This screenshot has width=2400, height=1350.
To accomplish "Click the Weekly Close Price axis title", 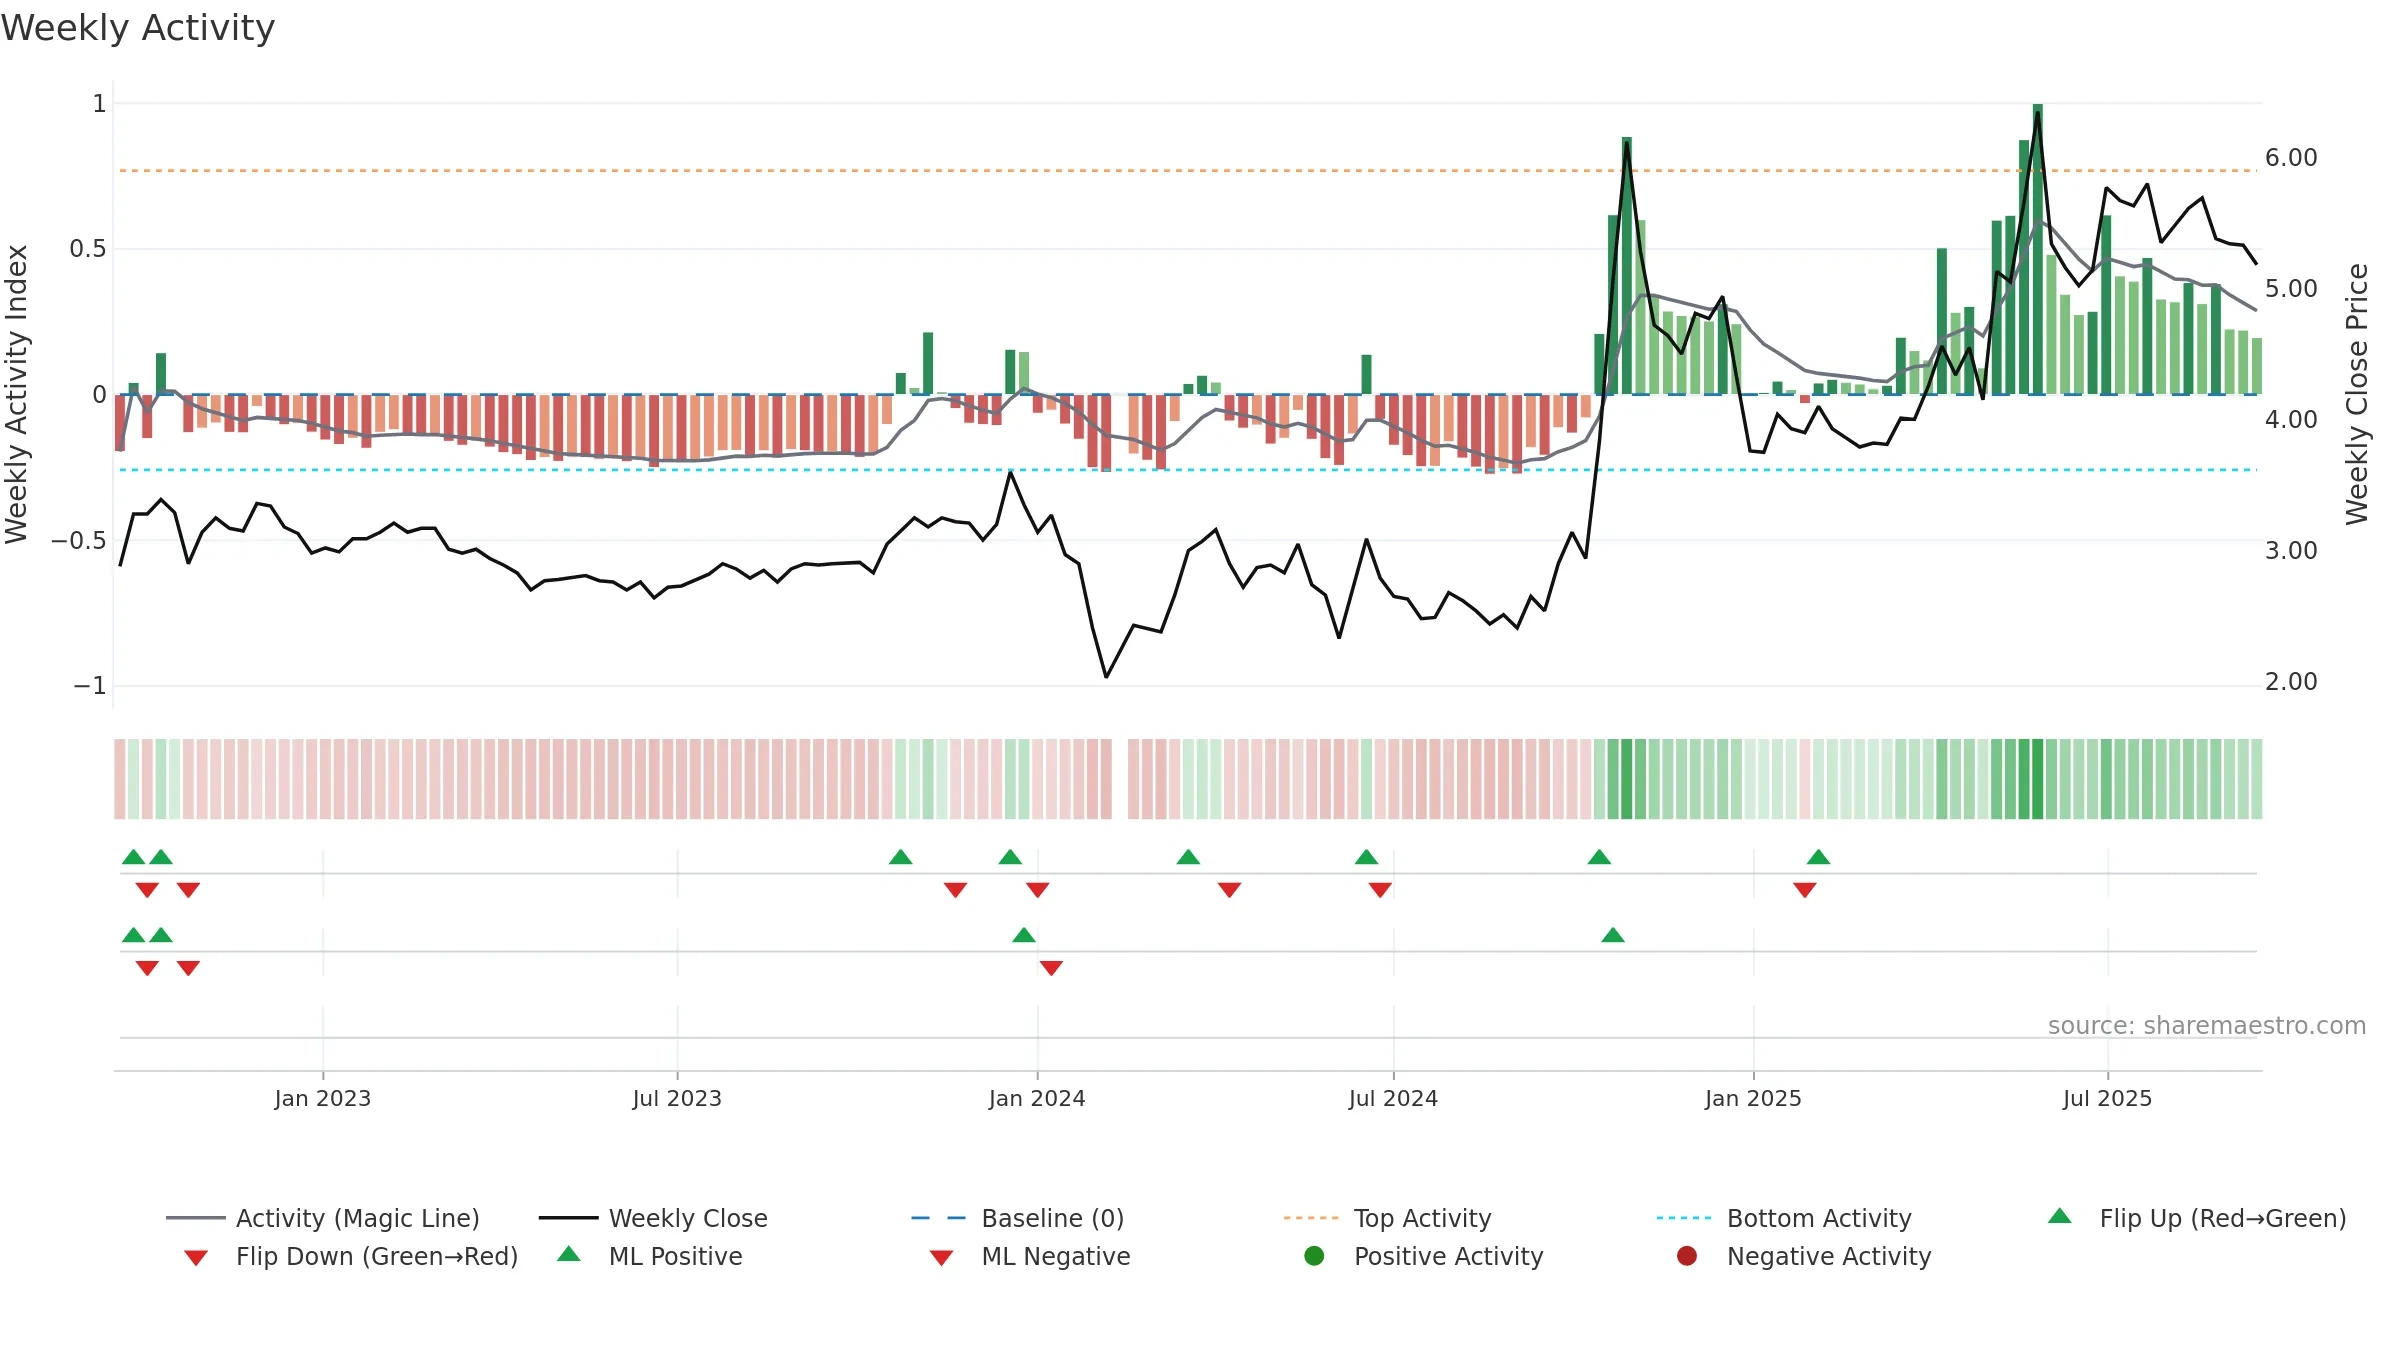I will point(2357,394).
